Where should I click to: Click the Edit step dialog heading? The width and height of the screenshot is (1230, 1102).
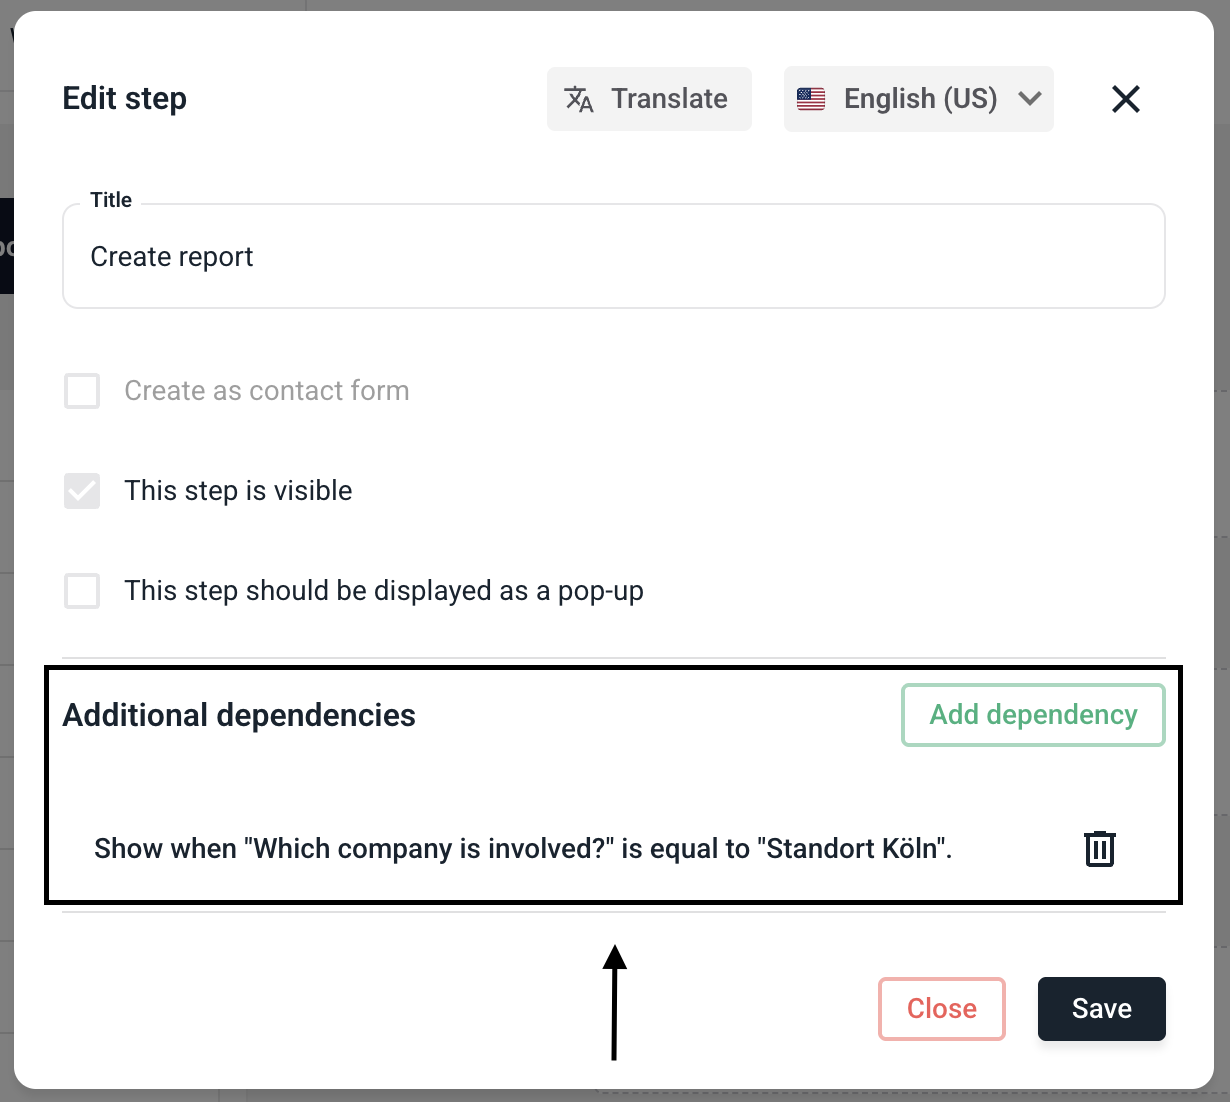click(124, 99)
